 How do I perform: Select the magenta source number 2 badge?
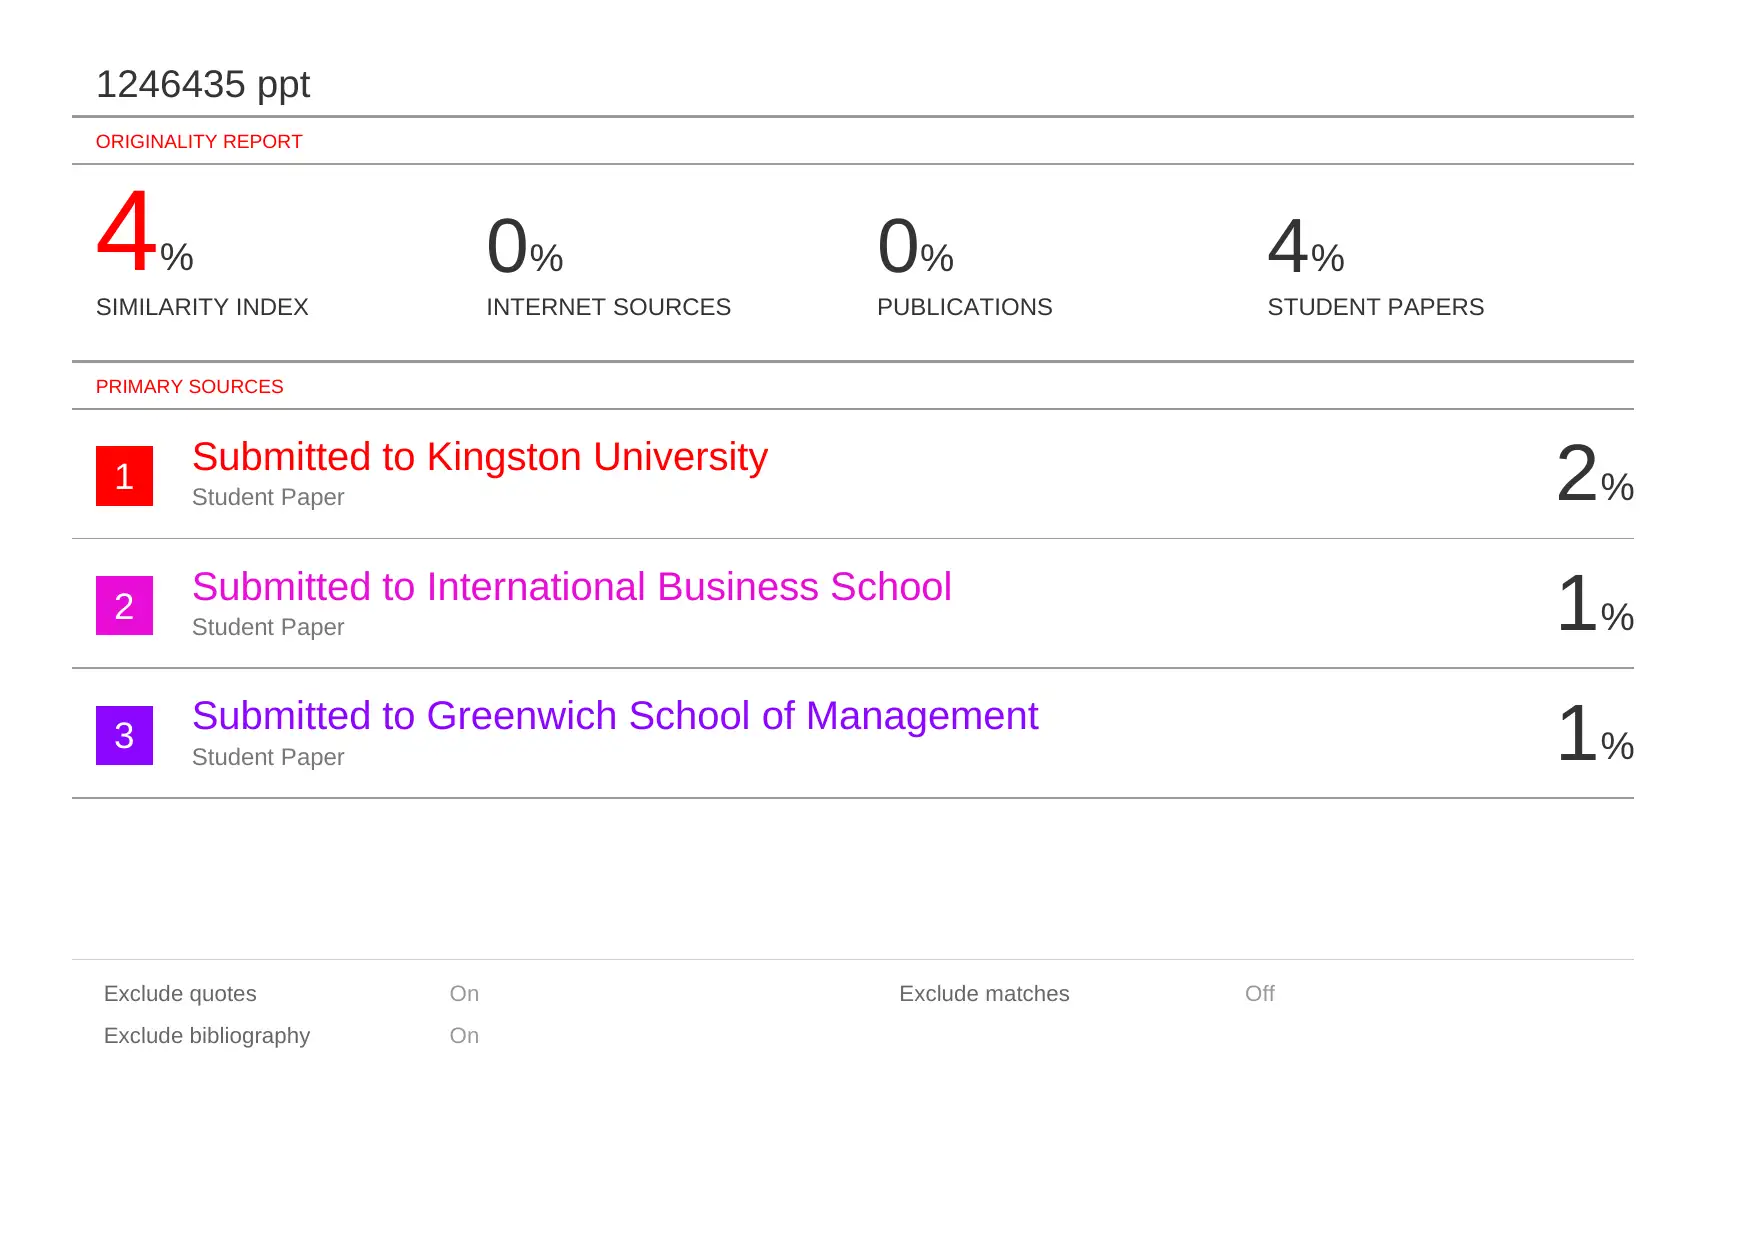[x=124, y=606]
